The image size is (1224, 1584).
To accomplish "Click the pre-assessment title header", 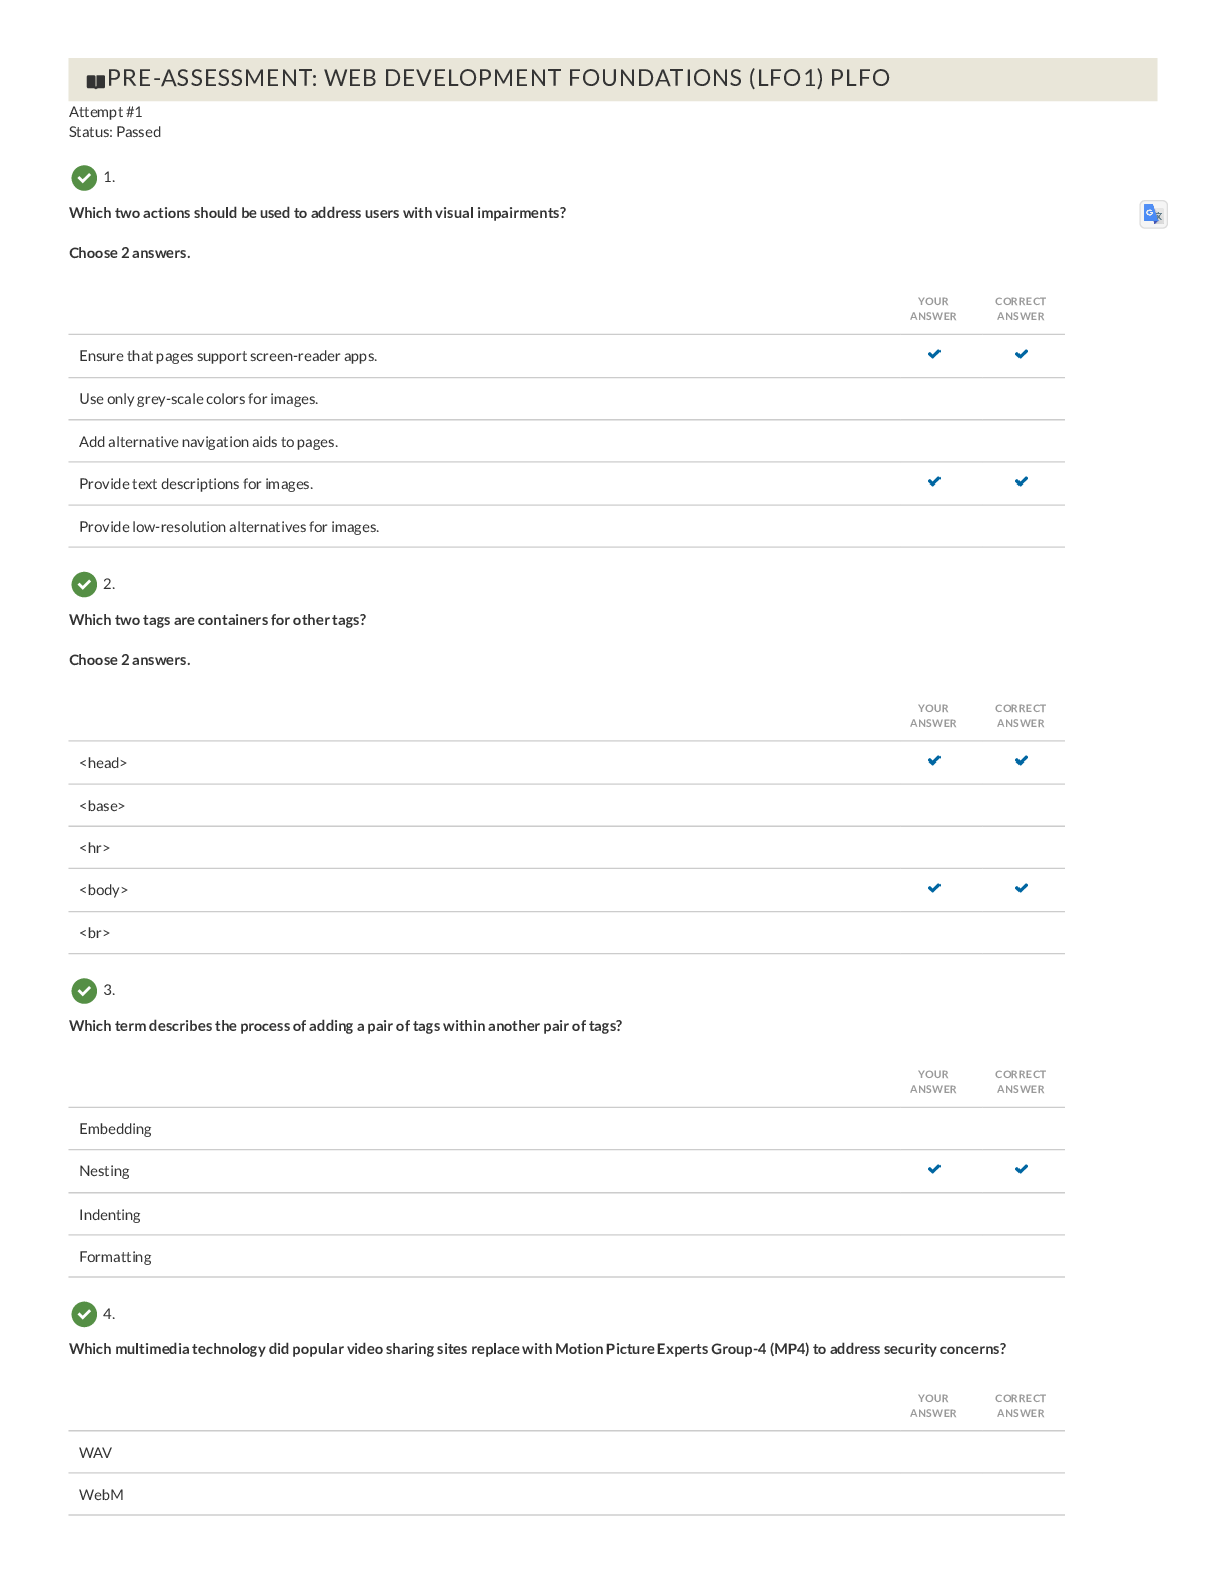I will pos(498,78).
